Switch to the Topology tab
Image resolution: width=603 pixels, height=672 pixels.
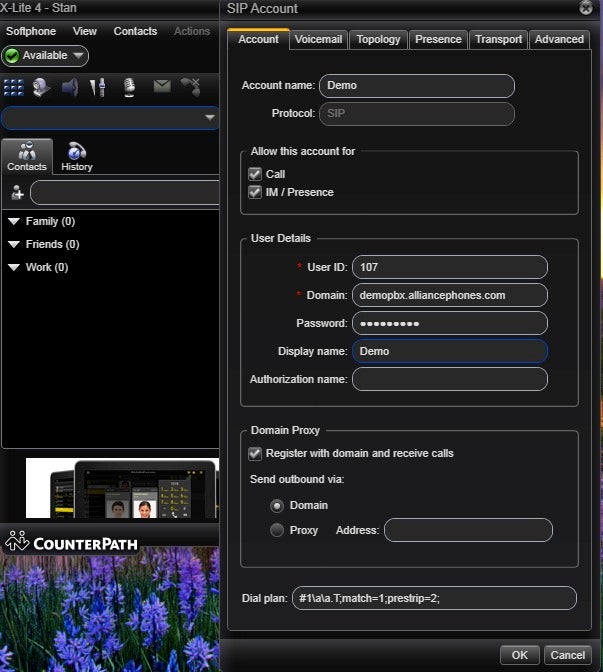coord(378,39)
